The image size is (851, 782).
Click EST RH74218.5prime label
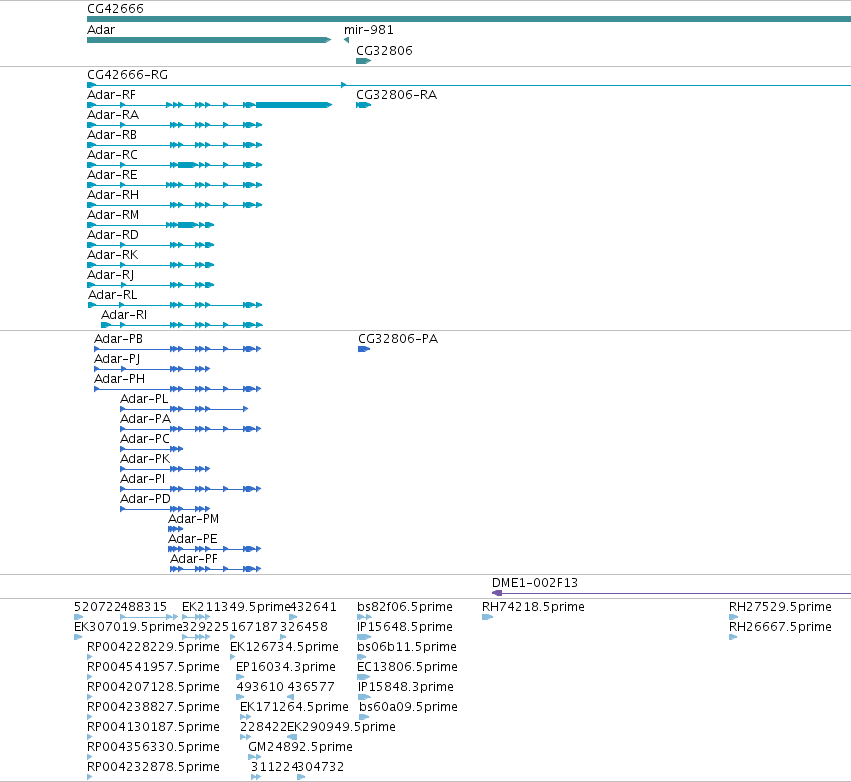point(533,607)
